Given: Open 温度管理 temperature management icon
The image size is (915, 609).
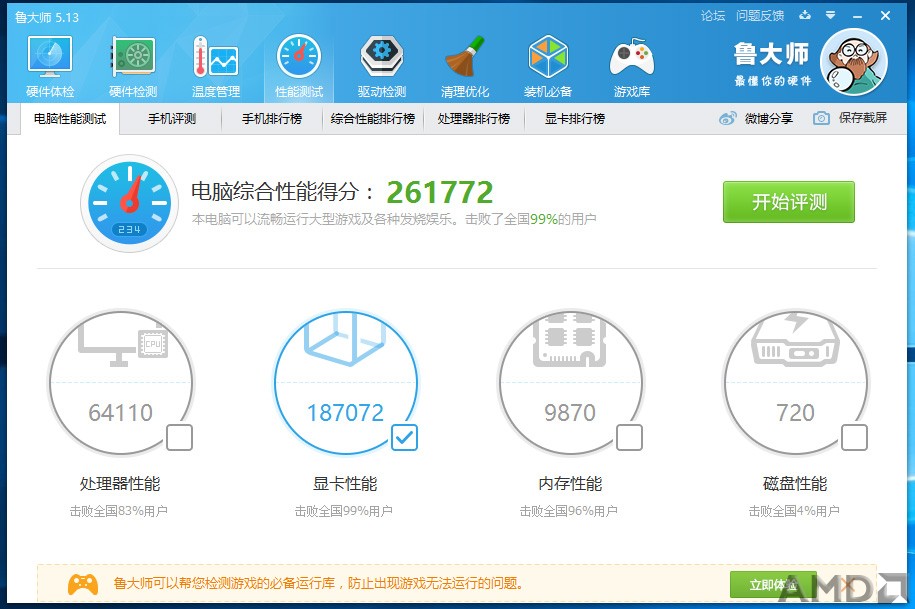Looking at the screenshot, I should pyautogui.click(x=216, y=57).
